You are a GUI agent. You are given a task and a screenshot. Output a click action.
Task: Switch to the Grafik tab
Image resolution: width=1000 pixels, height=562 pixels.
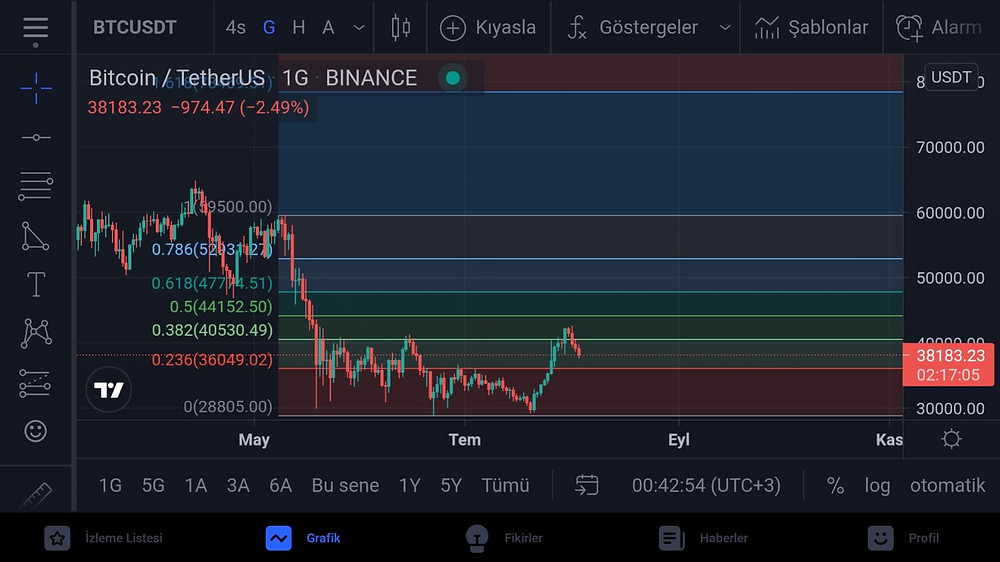[x=303, y=538]
